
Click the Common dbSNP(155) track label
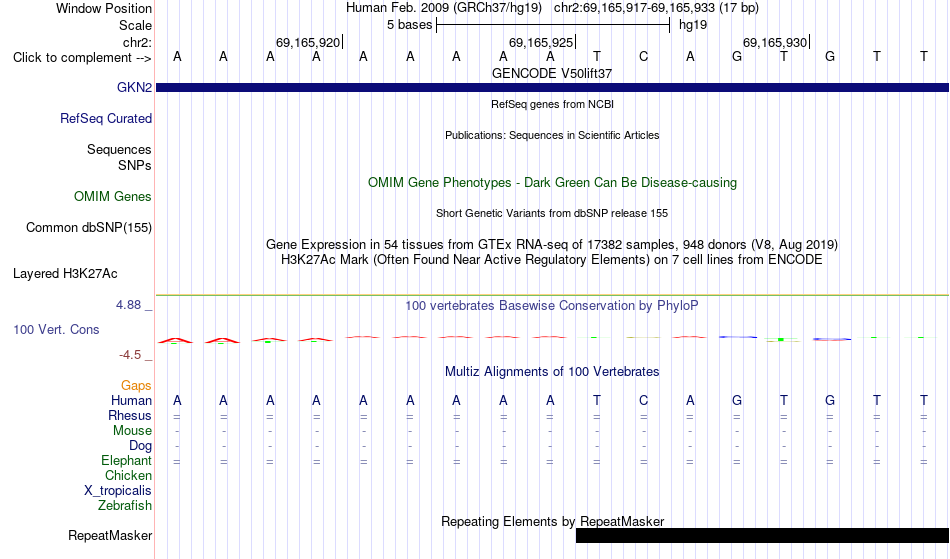coord(88,227)
